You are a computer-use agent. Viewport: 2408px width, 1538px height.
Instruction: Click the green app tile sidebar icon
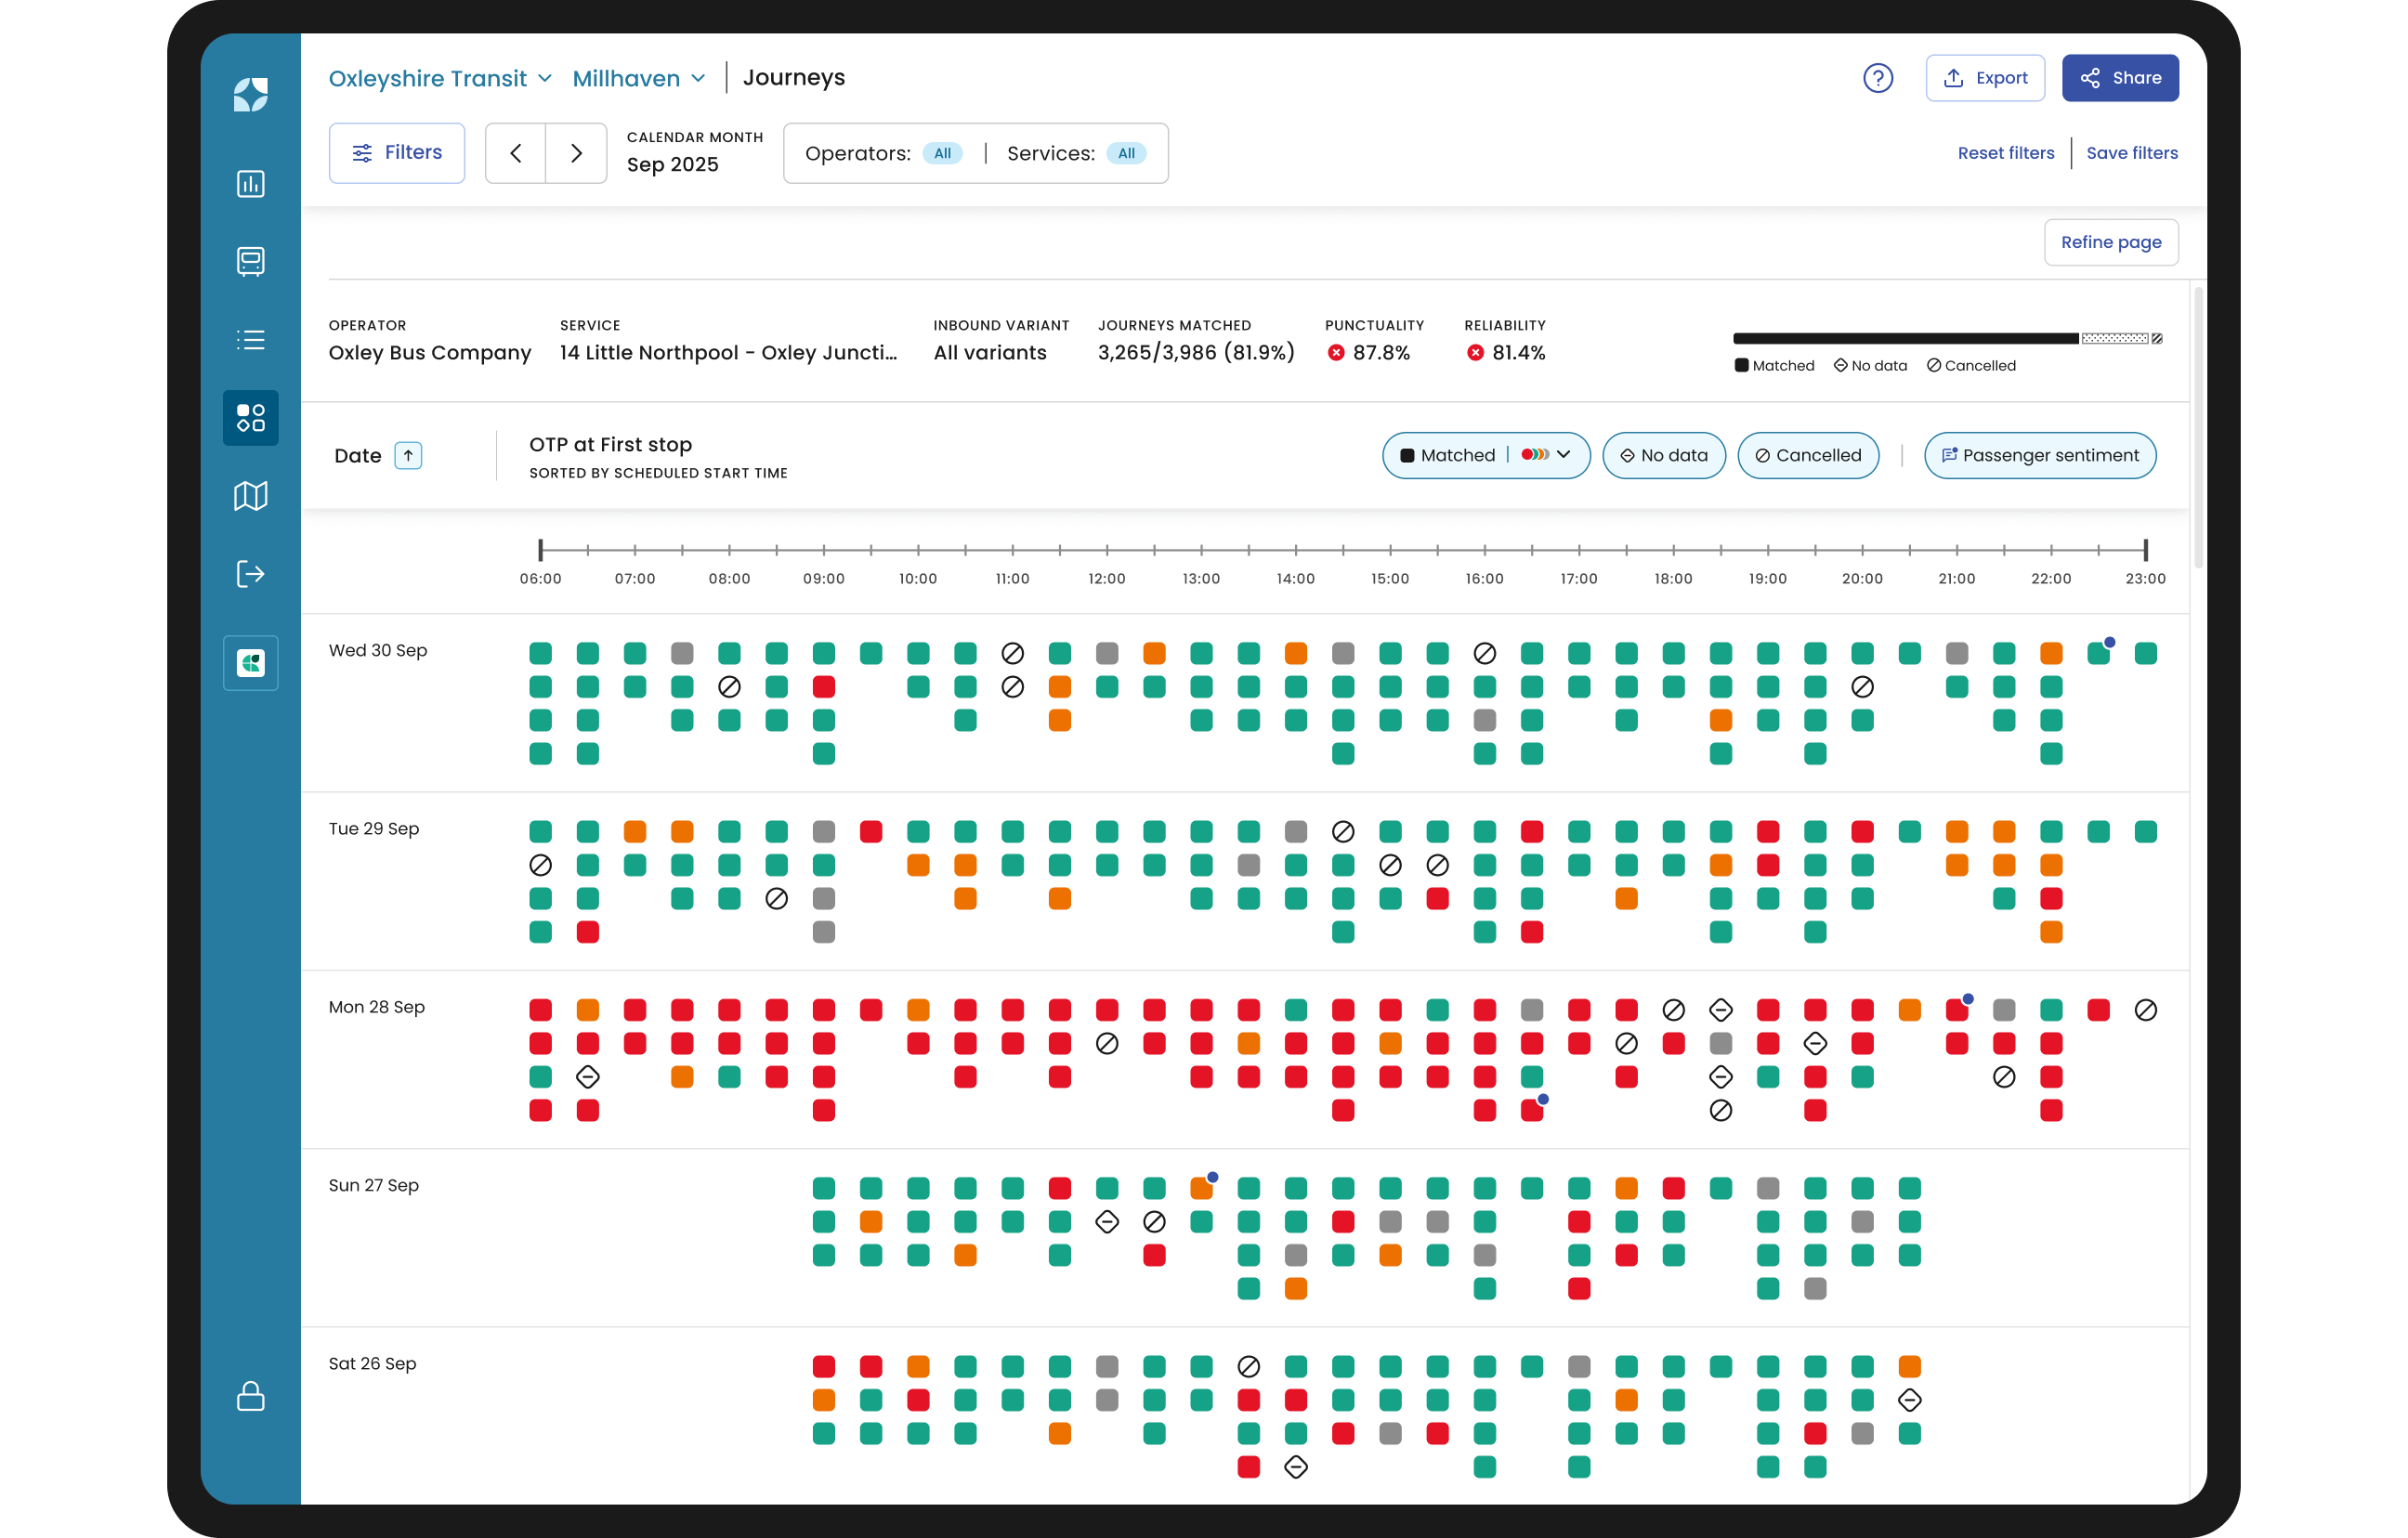click(250, 662)
